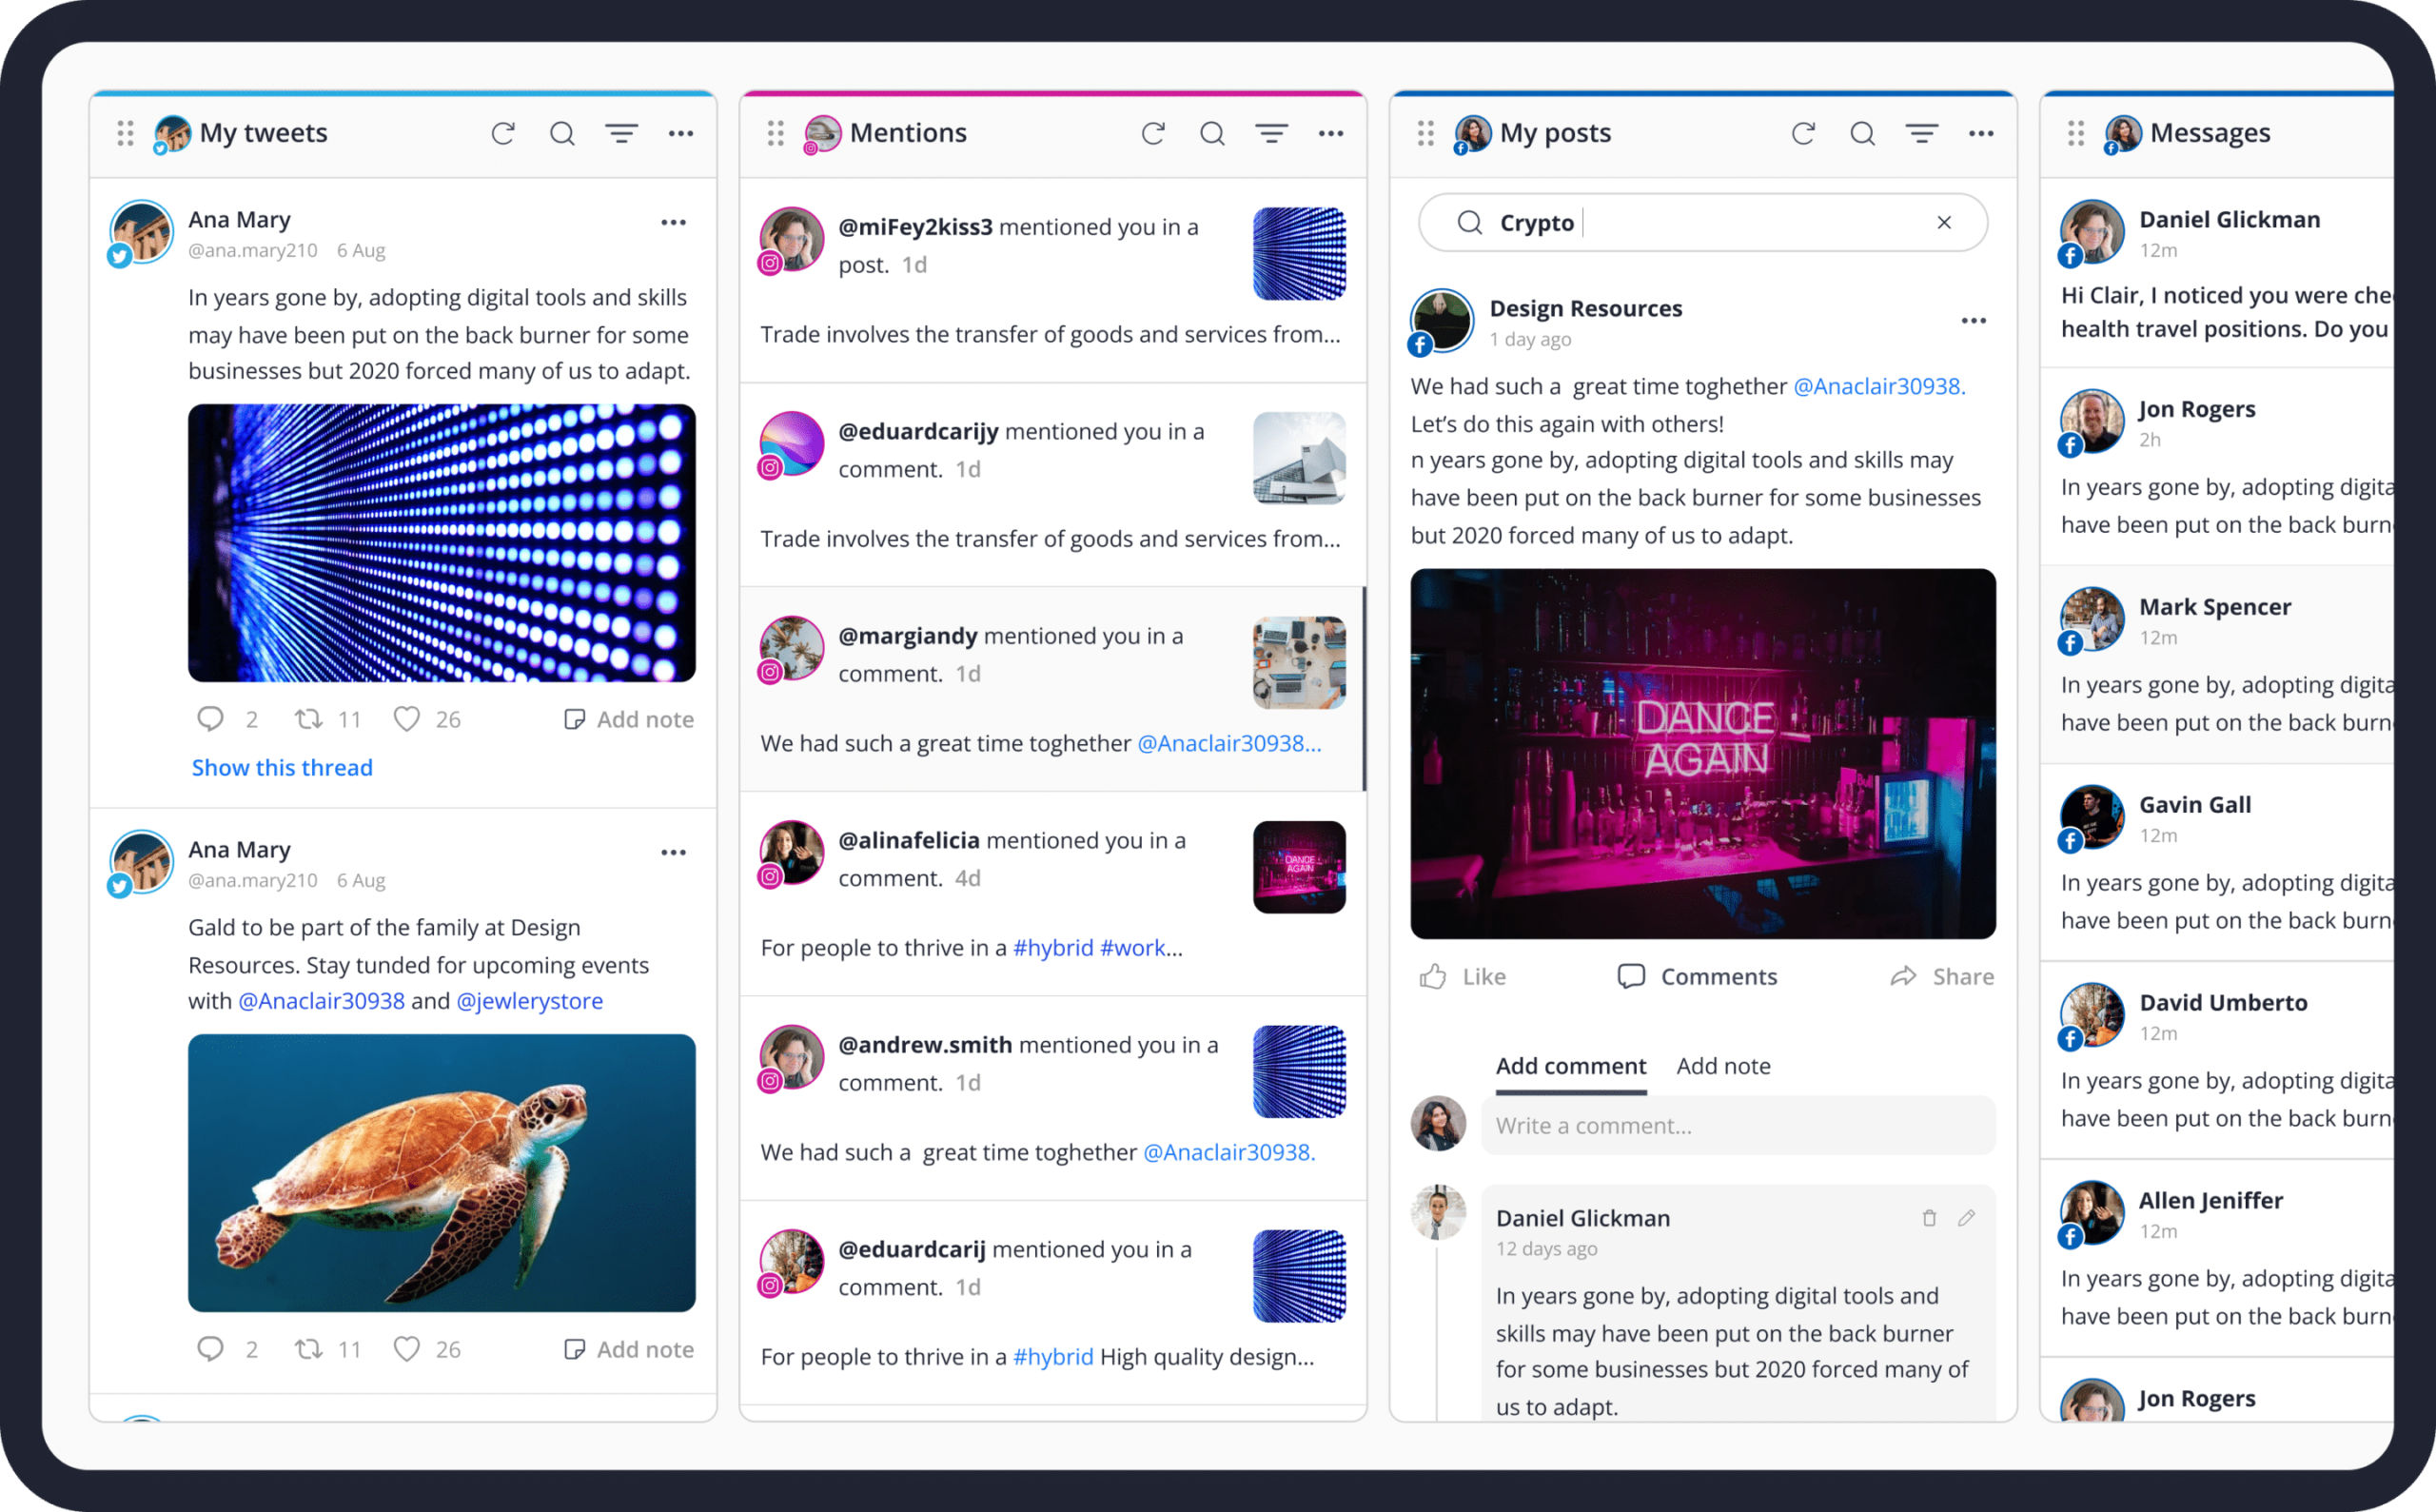Switch to the Add comment tab
The height and width of the screenshot is (1512, 2436).
tap(1570, 1065)
